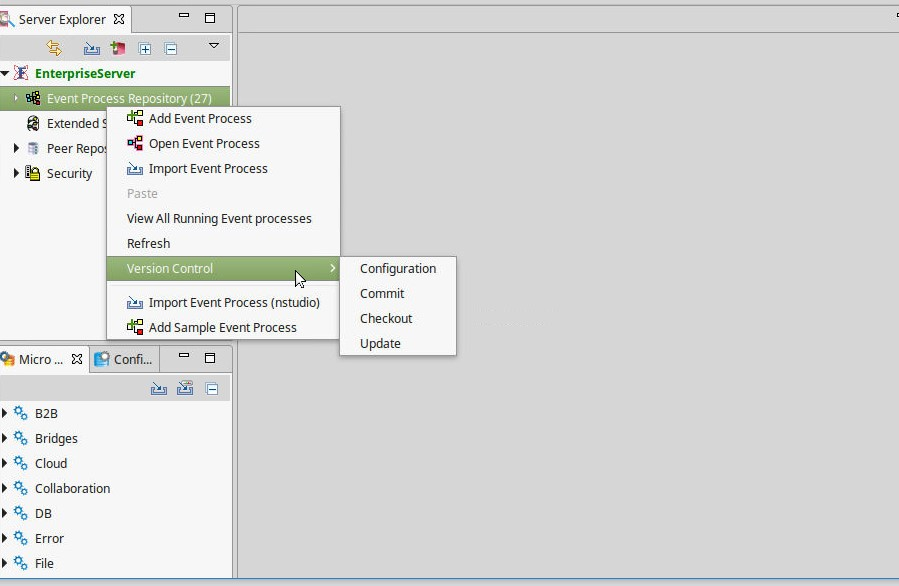Viewport: 899px width, 586px height.
Task: Expand the Error category
Action: coord(5,538)
